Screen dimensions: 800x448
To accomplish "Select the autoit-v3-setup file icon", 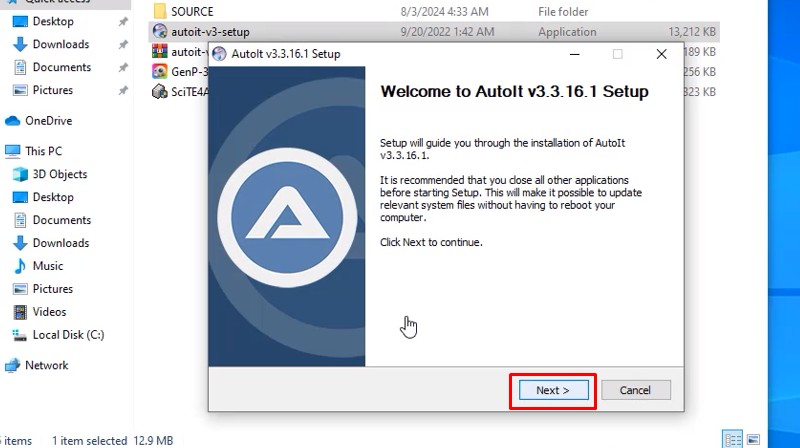I will [159, 31].
